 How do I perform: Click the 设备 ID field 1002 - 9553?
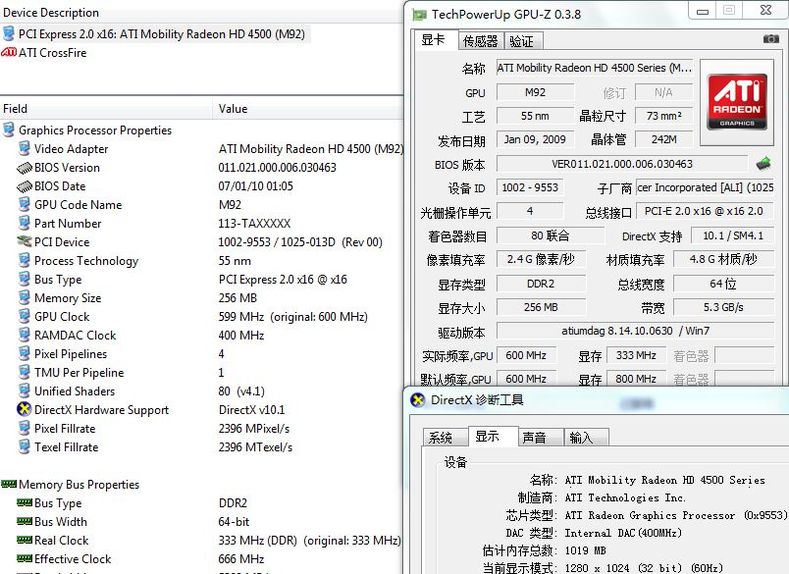(x=530, y=188)
